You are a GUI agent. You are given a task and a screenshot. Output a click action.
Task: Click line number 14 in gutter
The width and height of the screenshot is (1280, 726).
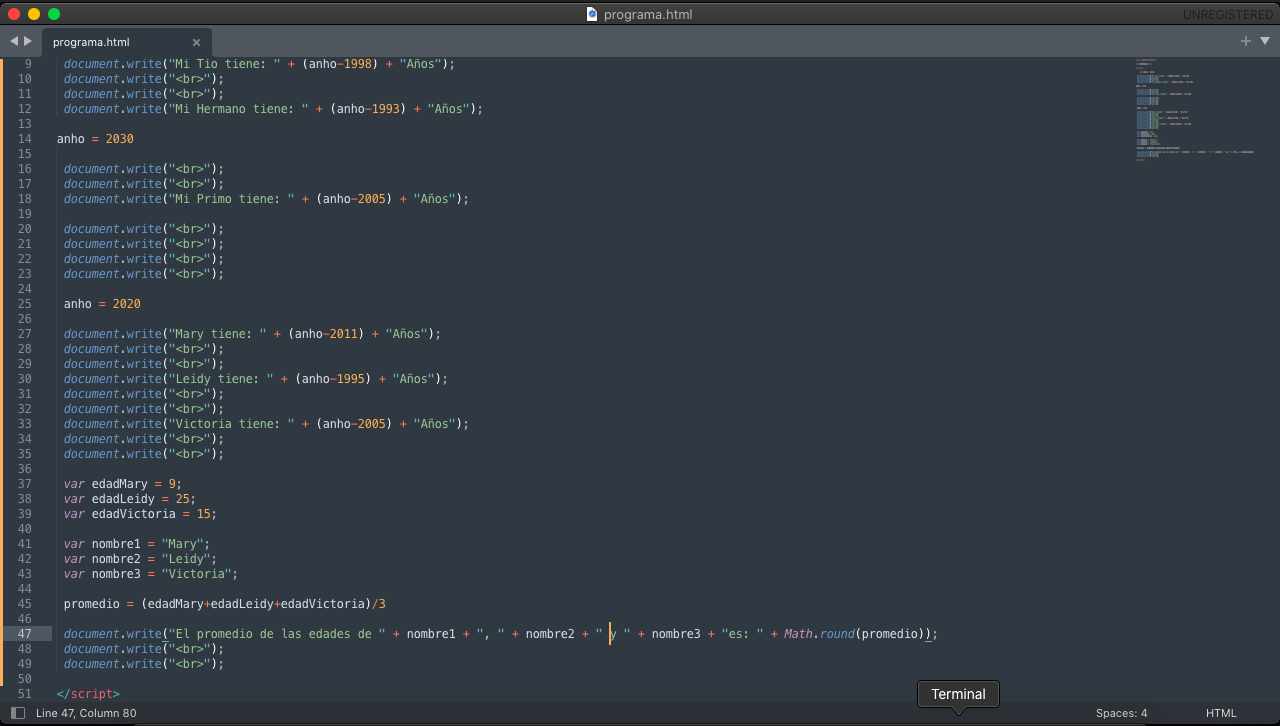25,139
